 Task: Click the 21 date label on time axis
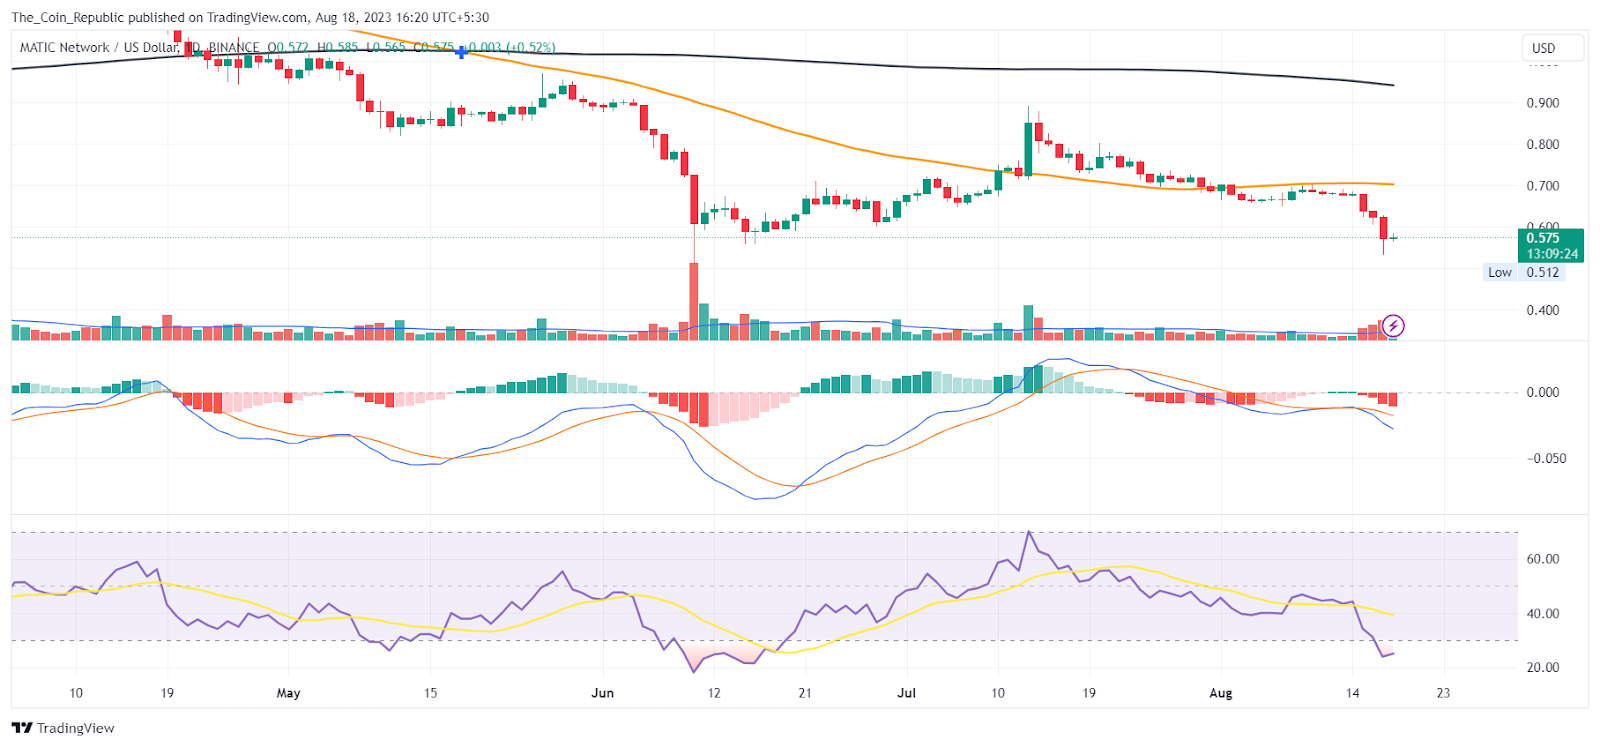pos(805,693)
